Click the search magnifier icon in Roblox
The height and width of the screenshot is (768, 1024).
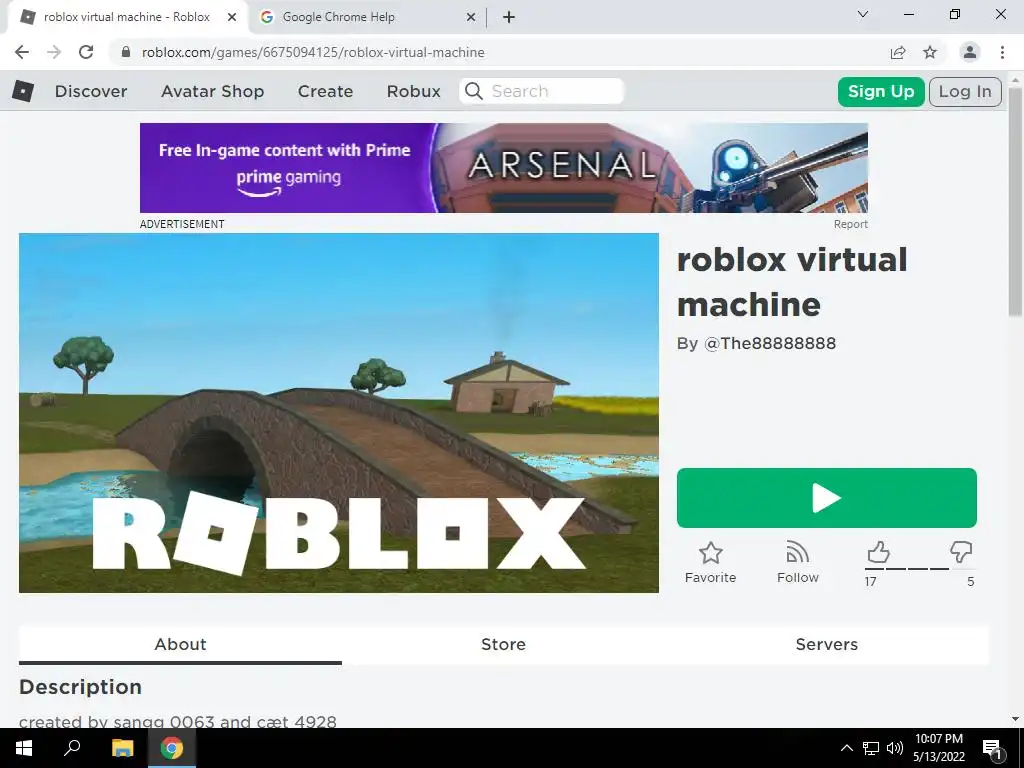pos(474,91)
